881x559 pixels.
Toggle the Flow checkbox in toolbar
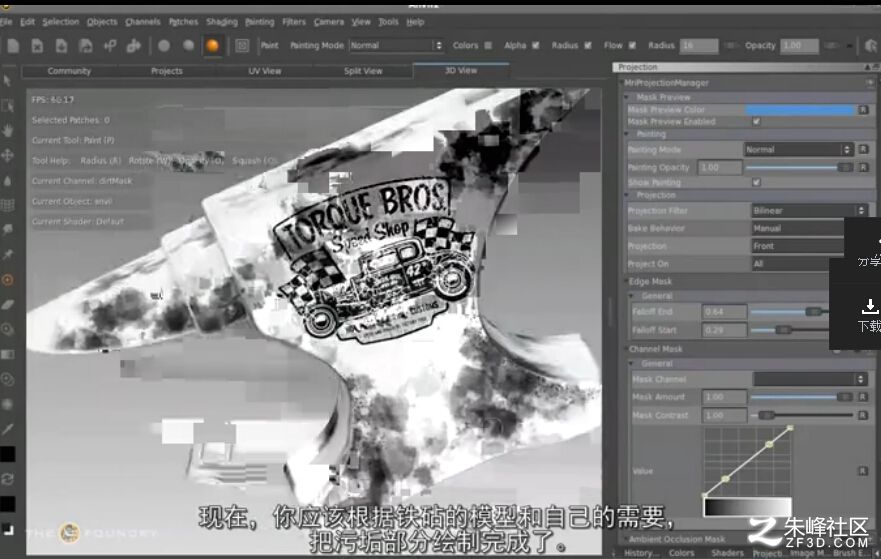632,46
